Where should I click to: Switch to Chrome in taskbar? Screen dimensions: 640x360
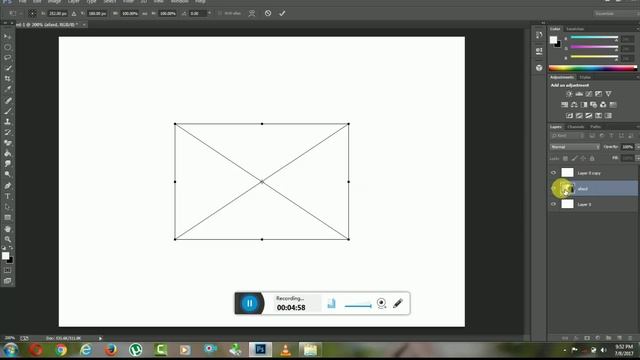pos(61,350)
